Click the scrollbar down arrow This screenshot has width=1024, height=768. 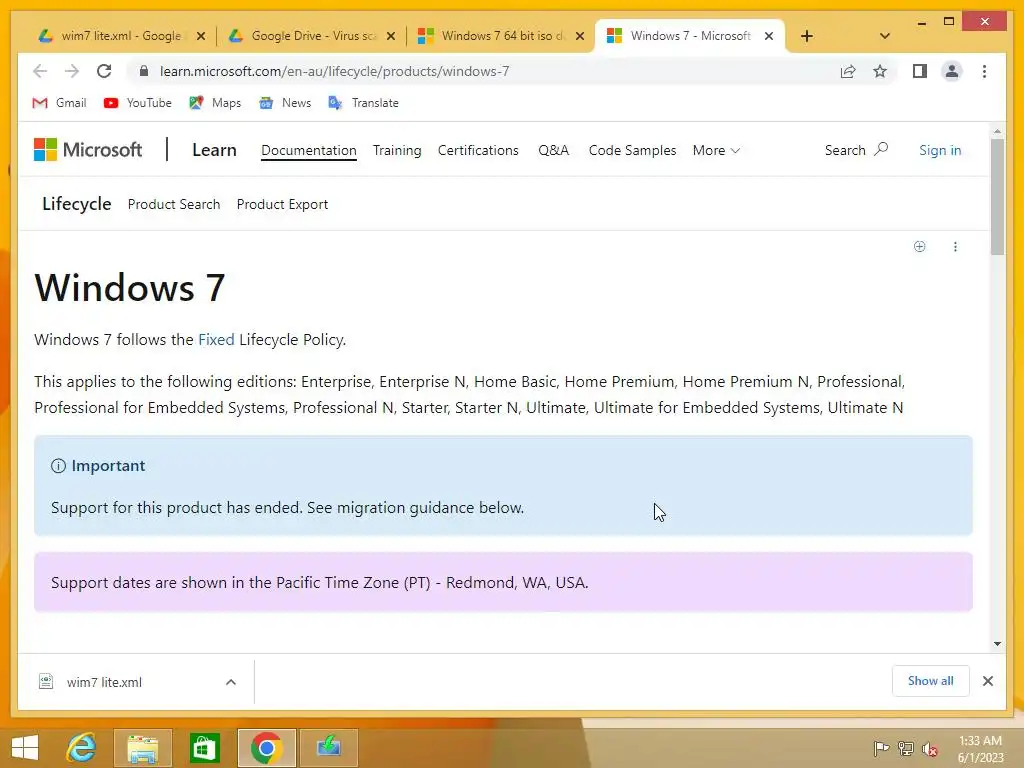point(997,644)
